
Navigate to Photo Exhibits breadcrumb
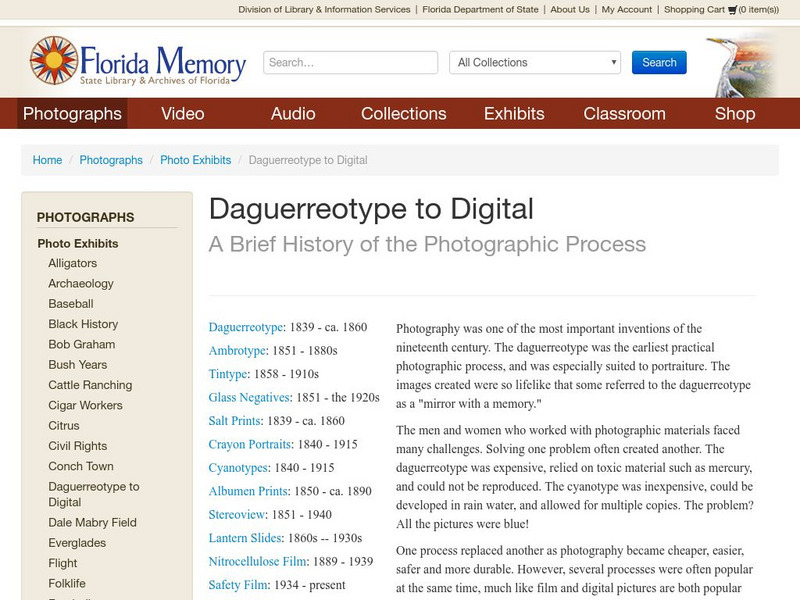coord(195,160)
